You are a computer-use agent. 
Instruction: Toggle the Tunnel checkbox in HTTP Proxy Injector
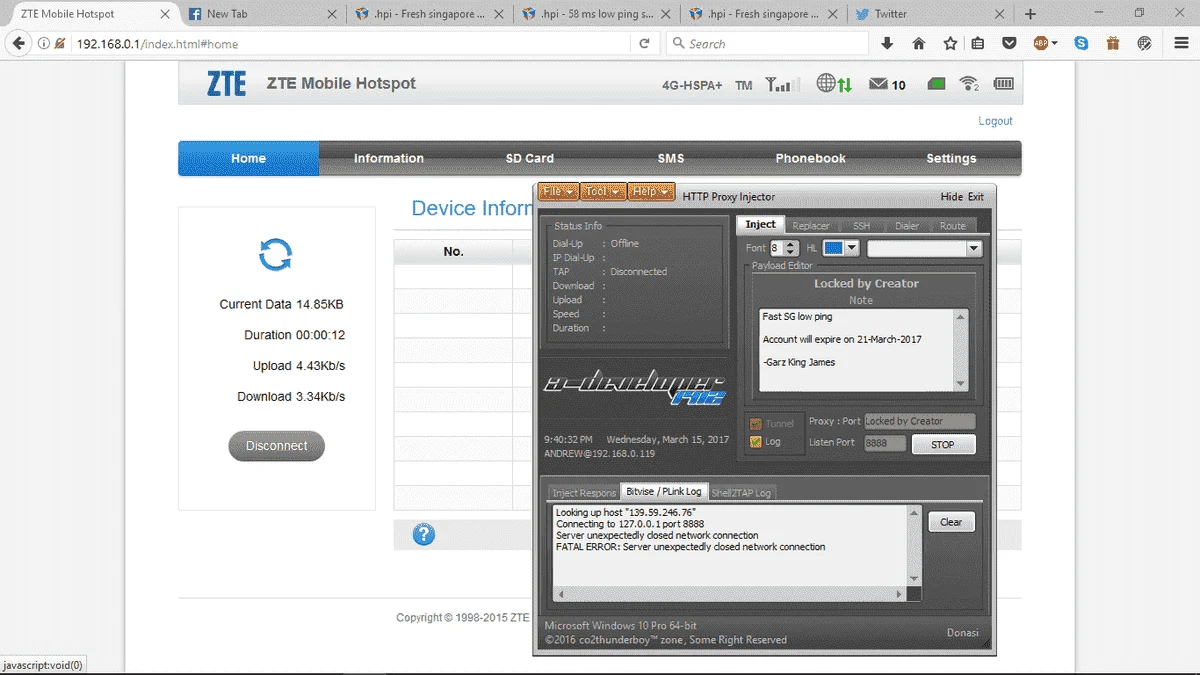(755, 423)
